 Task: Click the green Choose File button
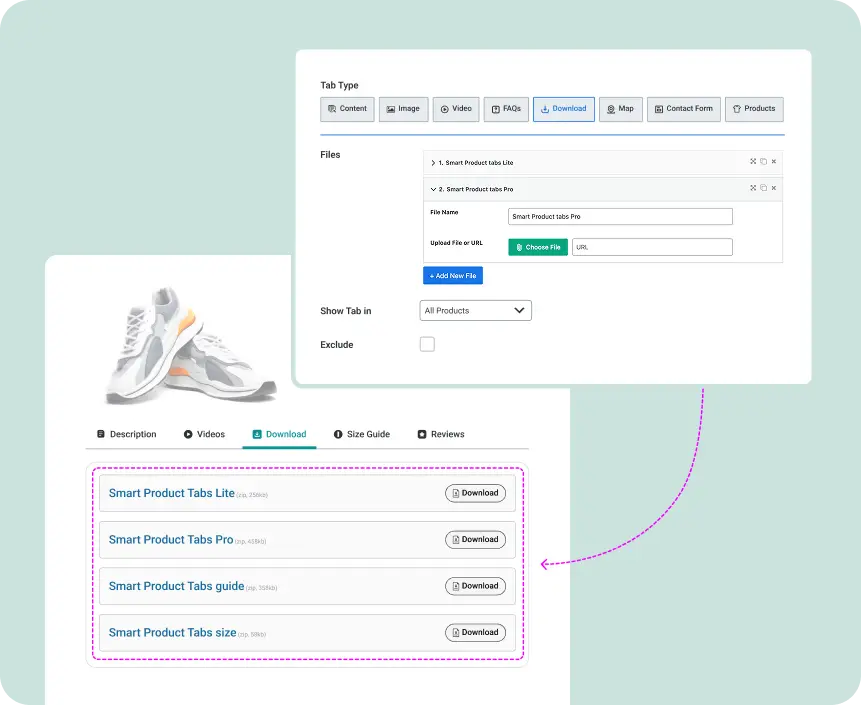click(538, 247)
